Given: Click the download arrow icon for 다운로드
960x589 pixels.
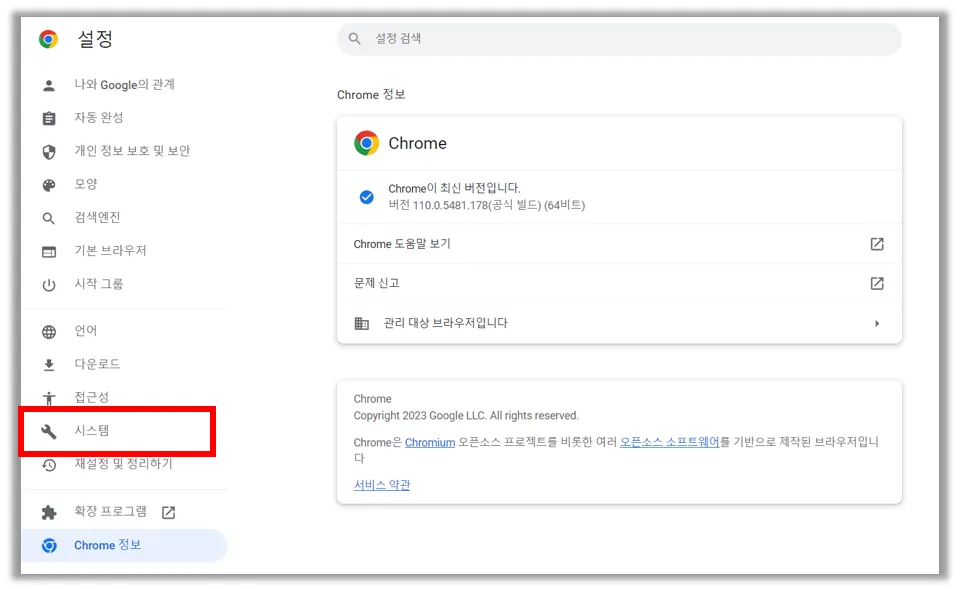Looking at the screenshot, I should [x=49, y=365].
